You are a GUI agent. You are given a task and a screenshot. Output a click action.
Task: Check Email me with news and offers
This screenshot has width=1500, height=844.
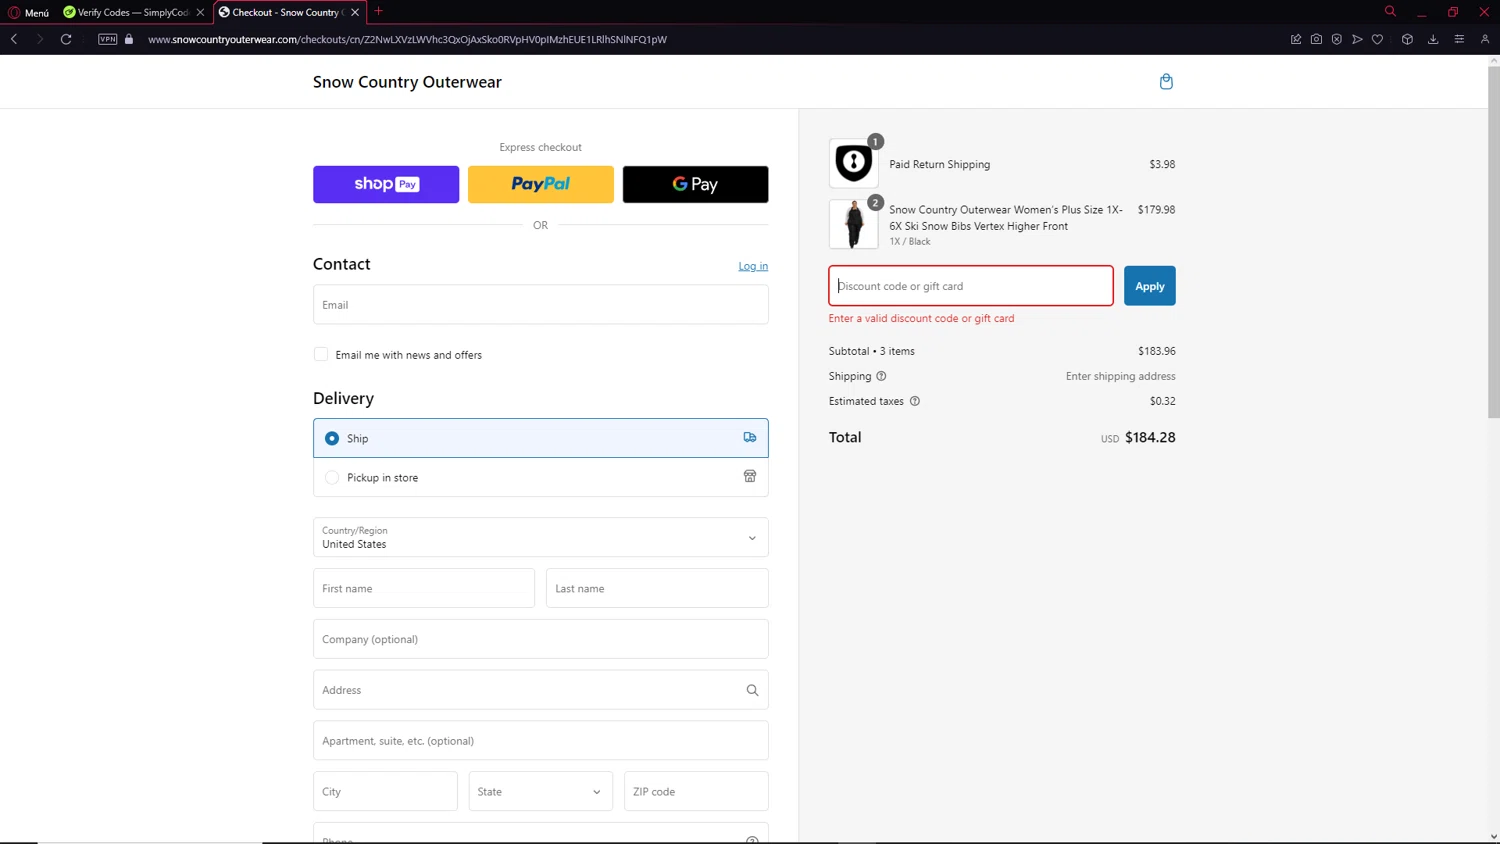(x=321, y=354)
